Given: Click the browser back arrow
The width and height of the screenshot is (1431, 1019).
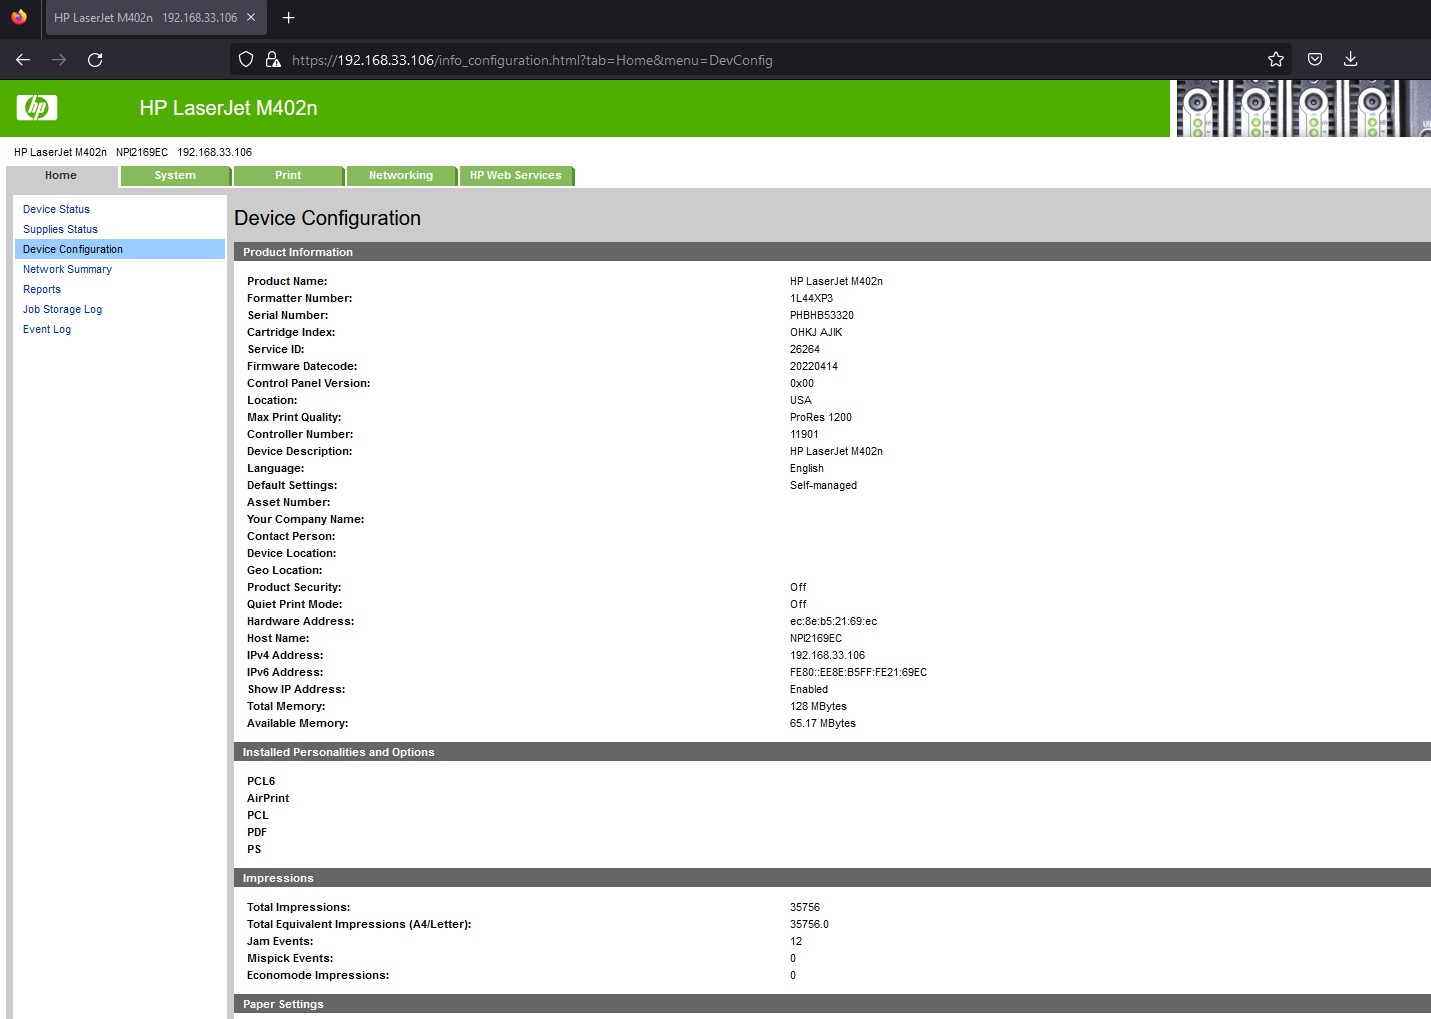Looking at the screenshot, I should (x=23, y=60).
